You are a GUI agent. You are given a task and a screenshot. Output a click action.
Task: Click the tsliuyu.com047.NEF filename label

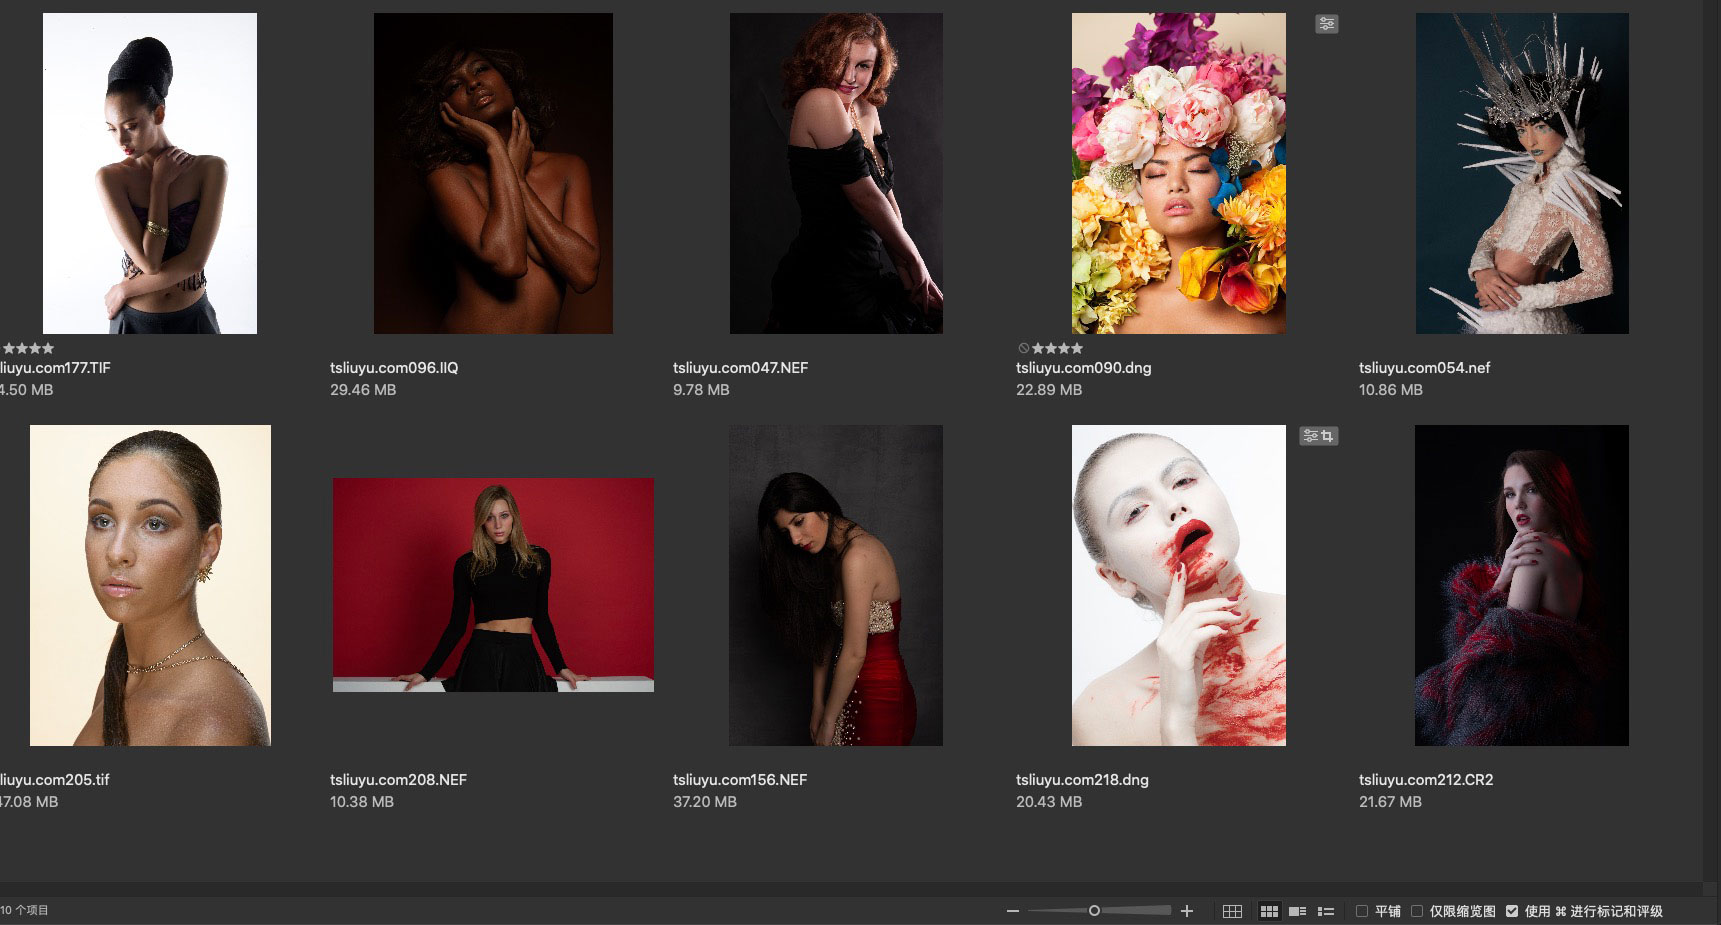pyautogui.click(x=740, y=368)
